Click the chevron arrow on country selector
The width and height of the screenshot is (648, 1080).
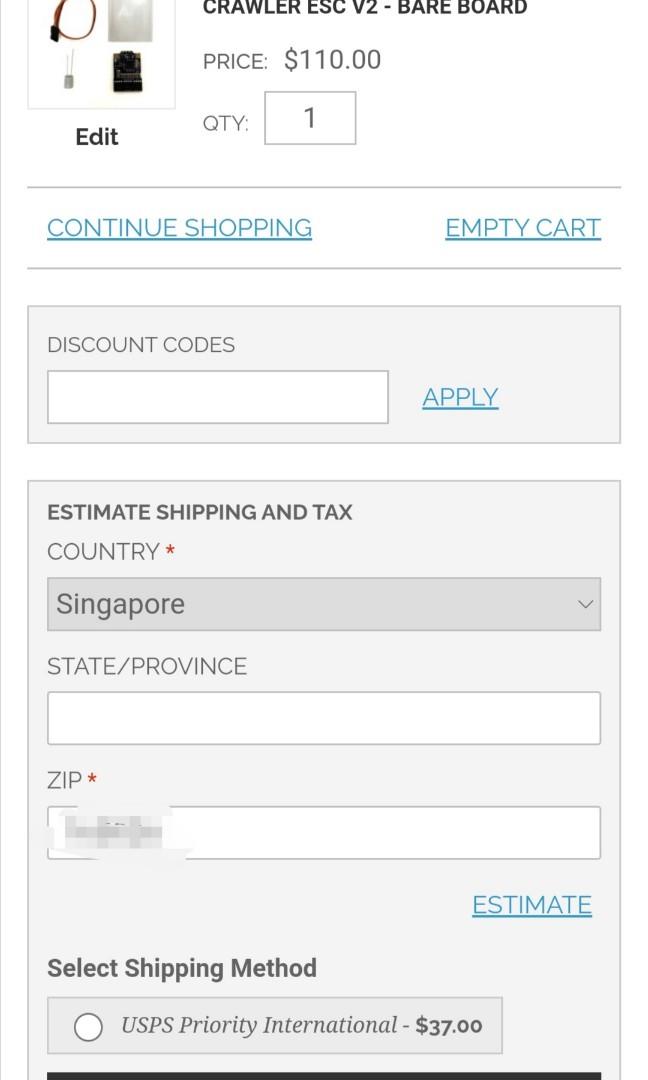click(x=585, y=604)
